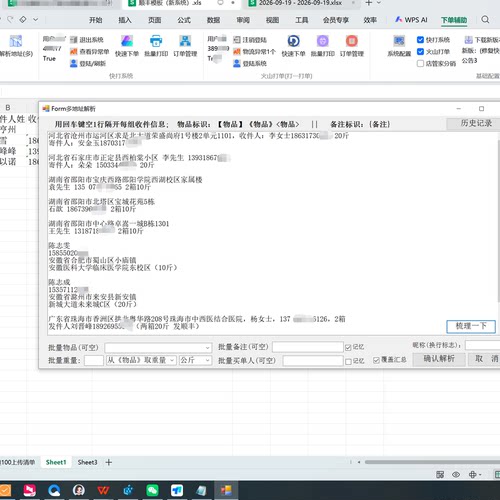Open the 开始 ribbon tab
Viewport: 500px width, 500px height.
pos(96,20)
